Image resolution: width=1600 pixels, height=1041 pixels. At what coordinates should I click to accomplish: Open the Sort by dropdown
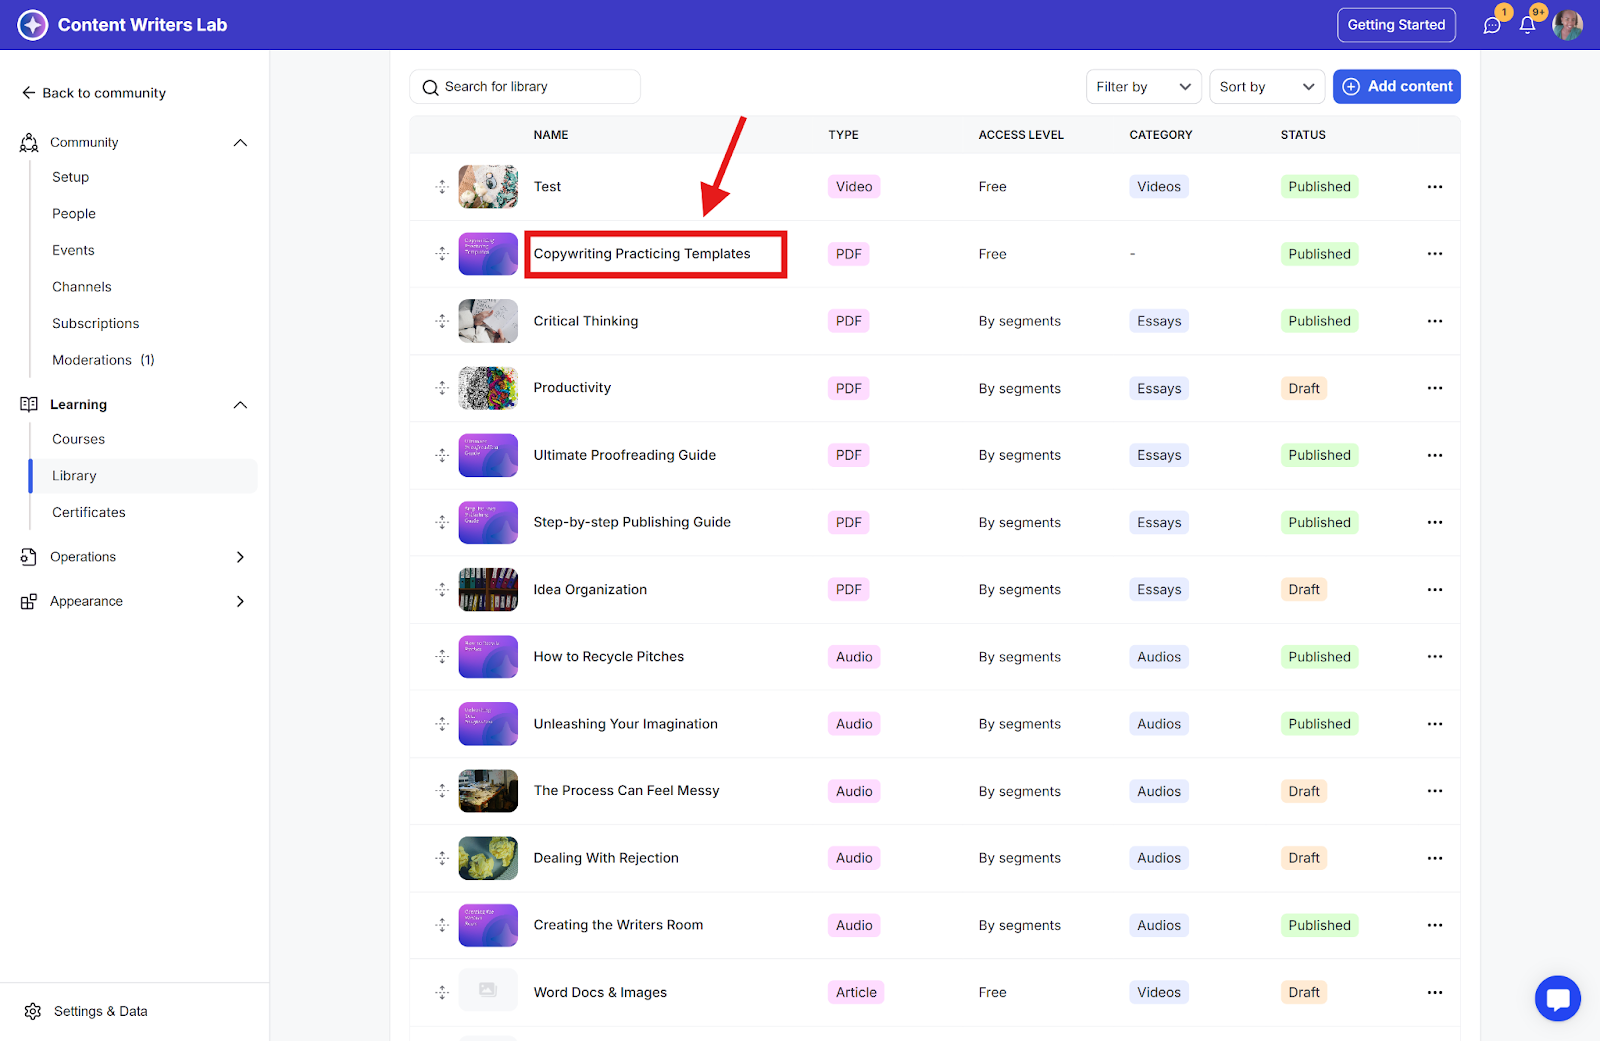[1266, 87]
